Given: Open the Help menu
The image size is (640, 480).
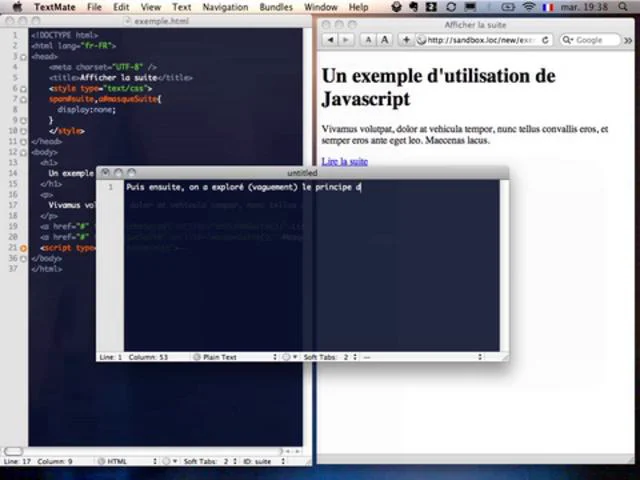Looking at the screenshot, I should pos(358,7).
